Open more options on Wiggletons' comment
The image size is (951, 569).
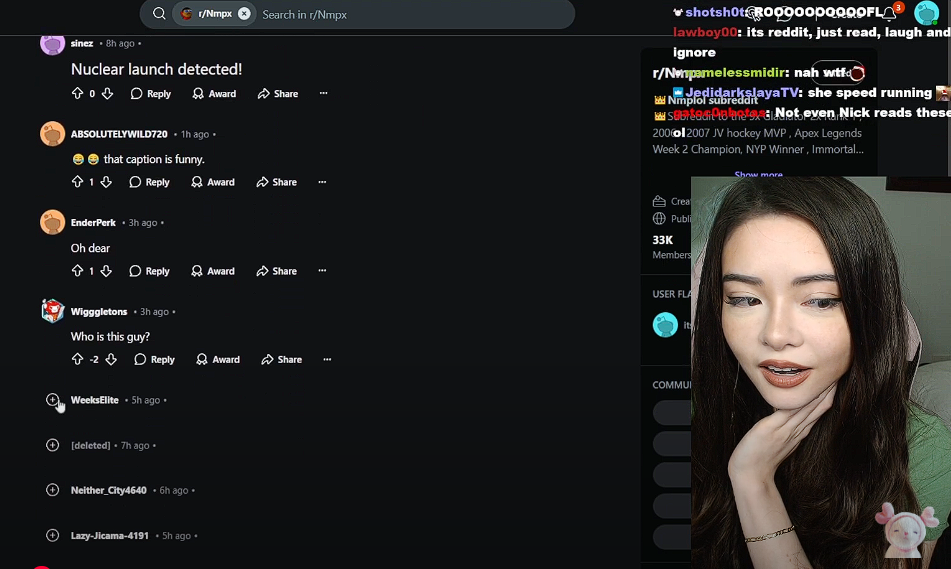pyautogui.click(x=327, y=360)
